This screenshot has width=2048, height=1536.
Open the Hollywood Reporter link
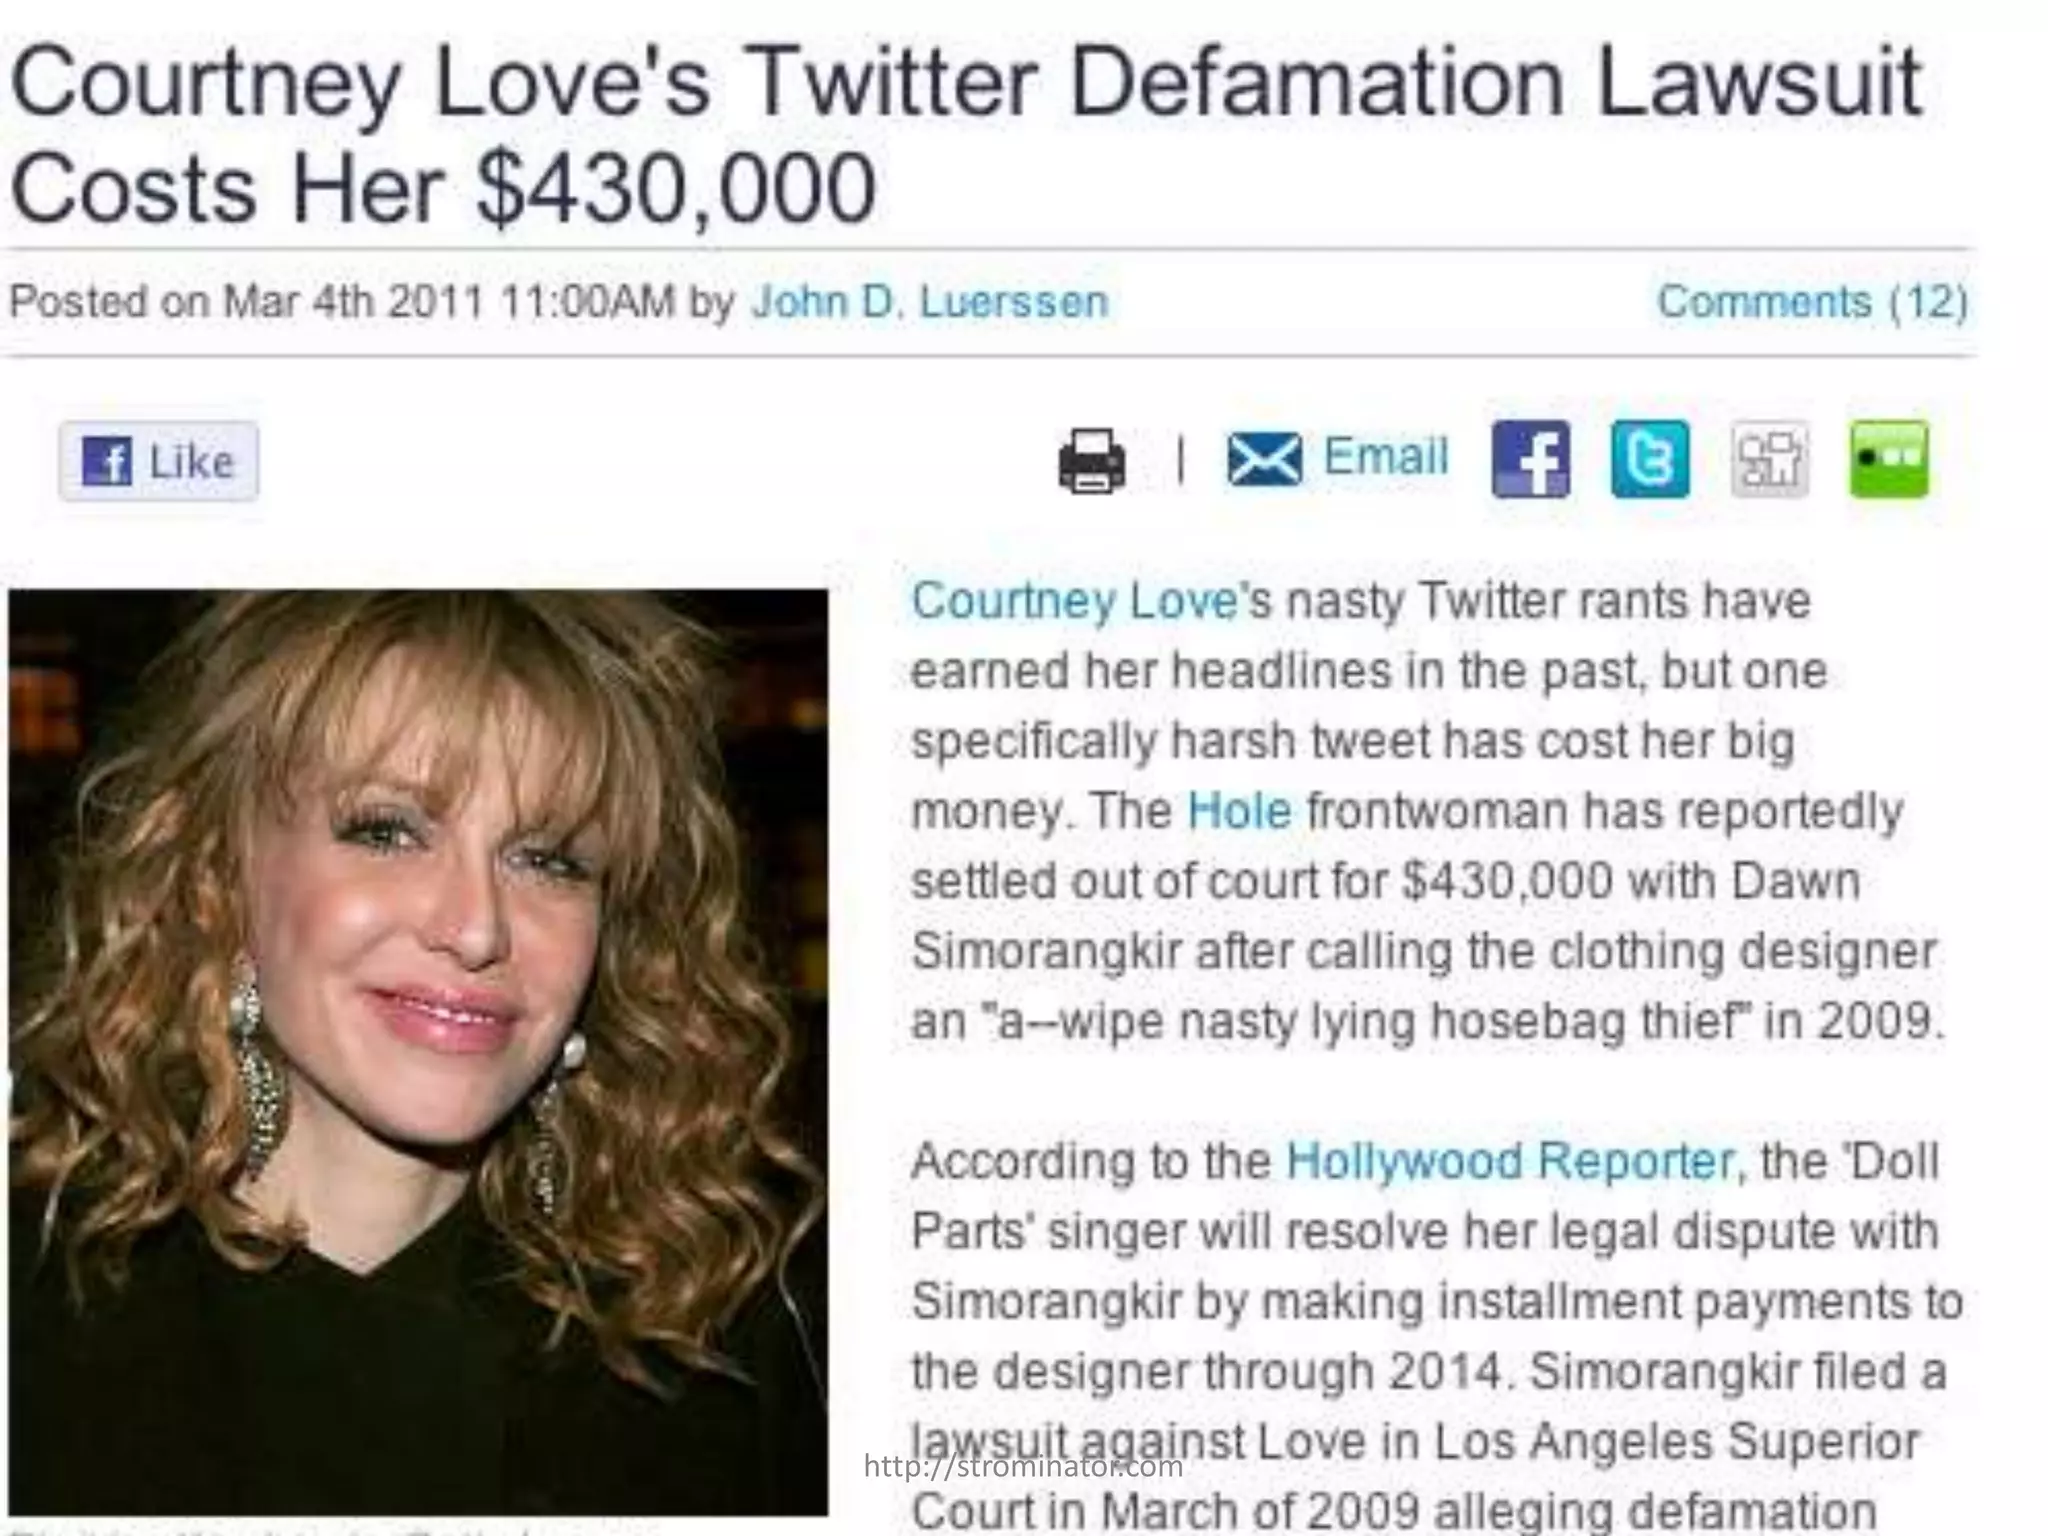click(1510, 1161)
